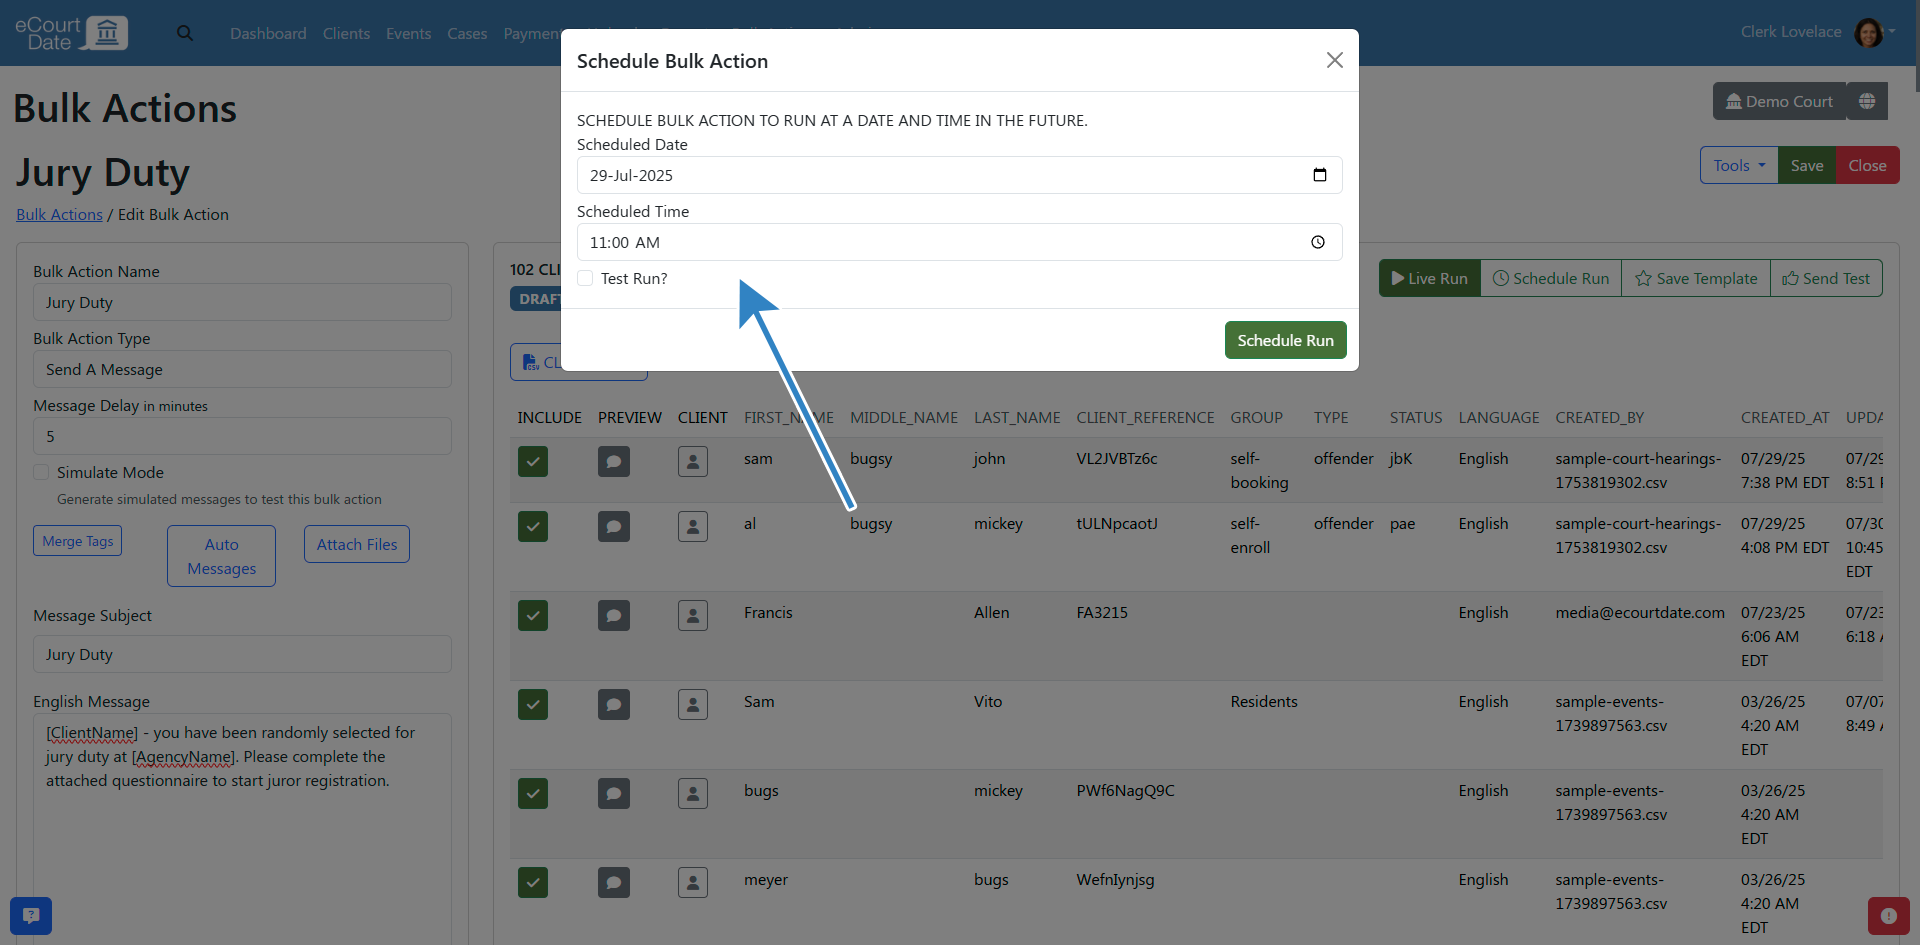Close the Schedule Bulk Action dialog
The width and height of the screenshot is (1920, 945).
(x=1335, y=60)
